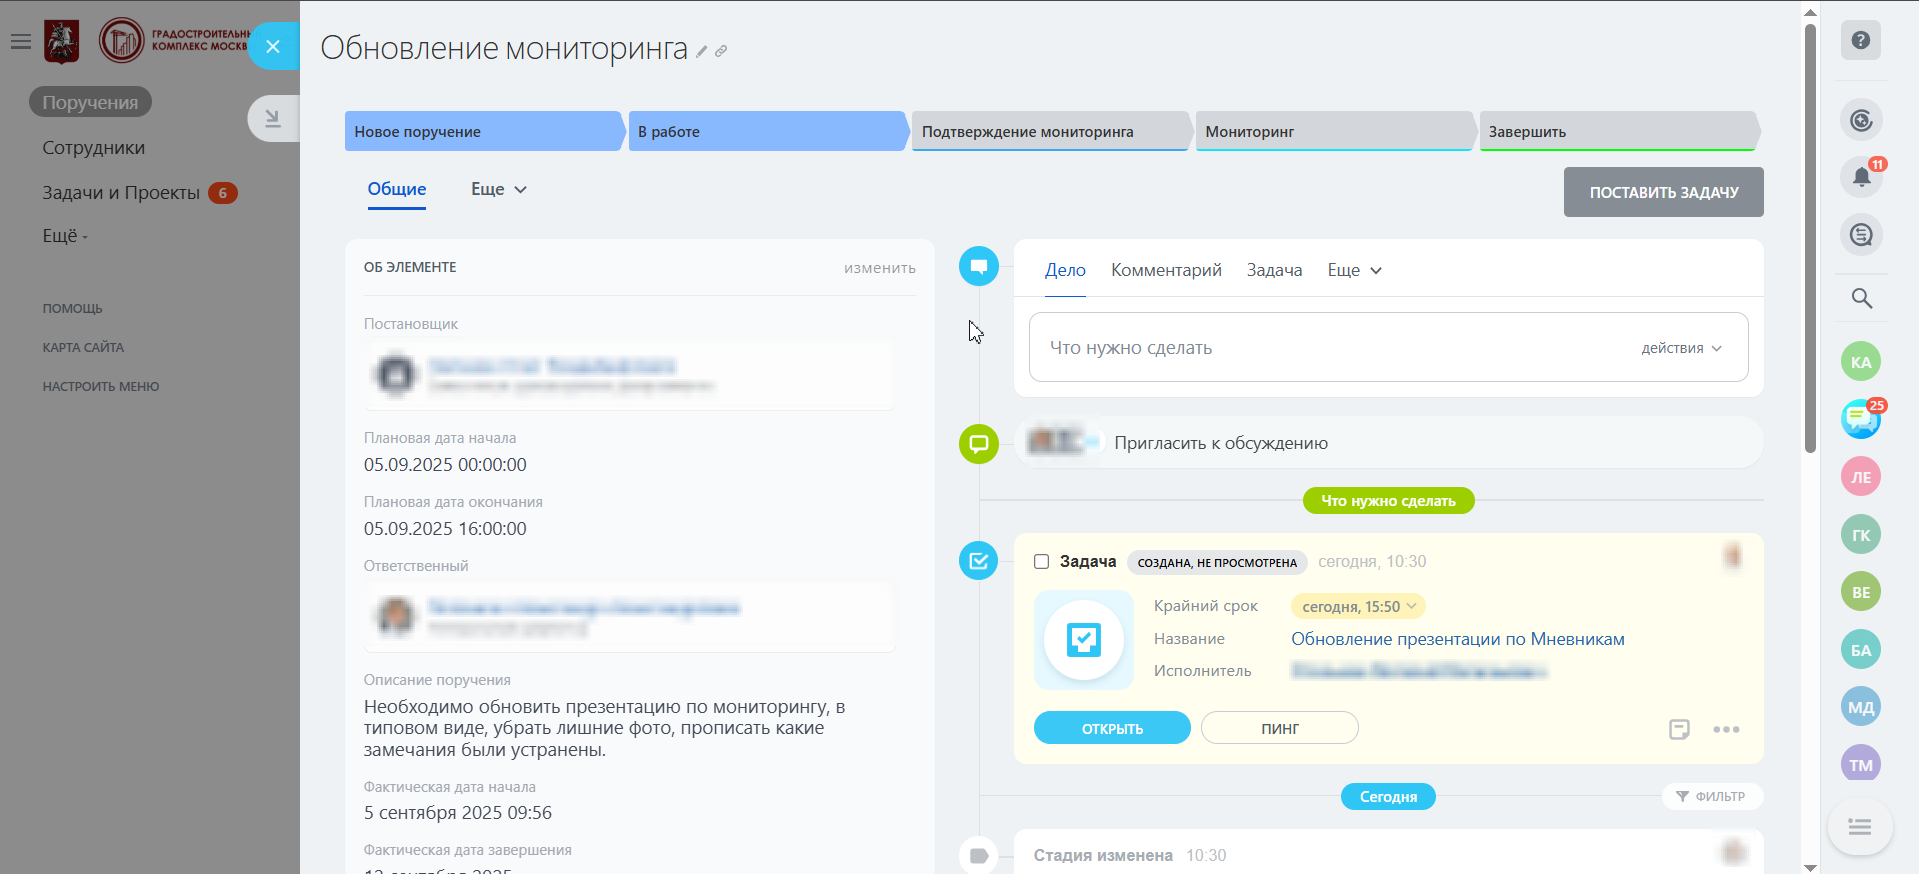Click изменить link in ОБ ЭЛЕМЕНТЕ

(879, 268)
